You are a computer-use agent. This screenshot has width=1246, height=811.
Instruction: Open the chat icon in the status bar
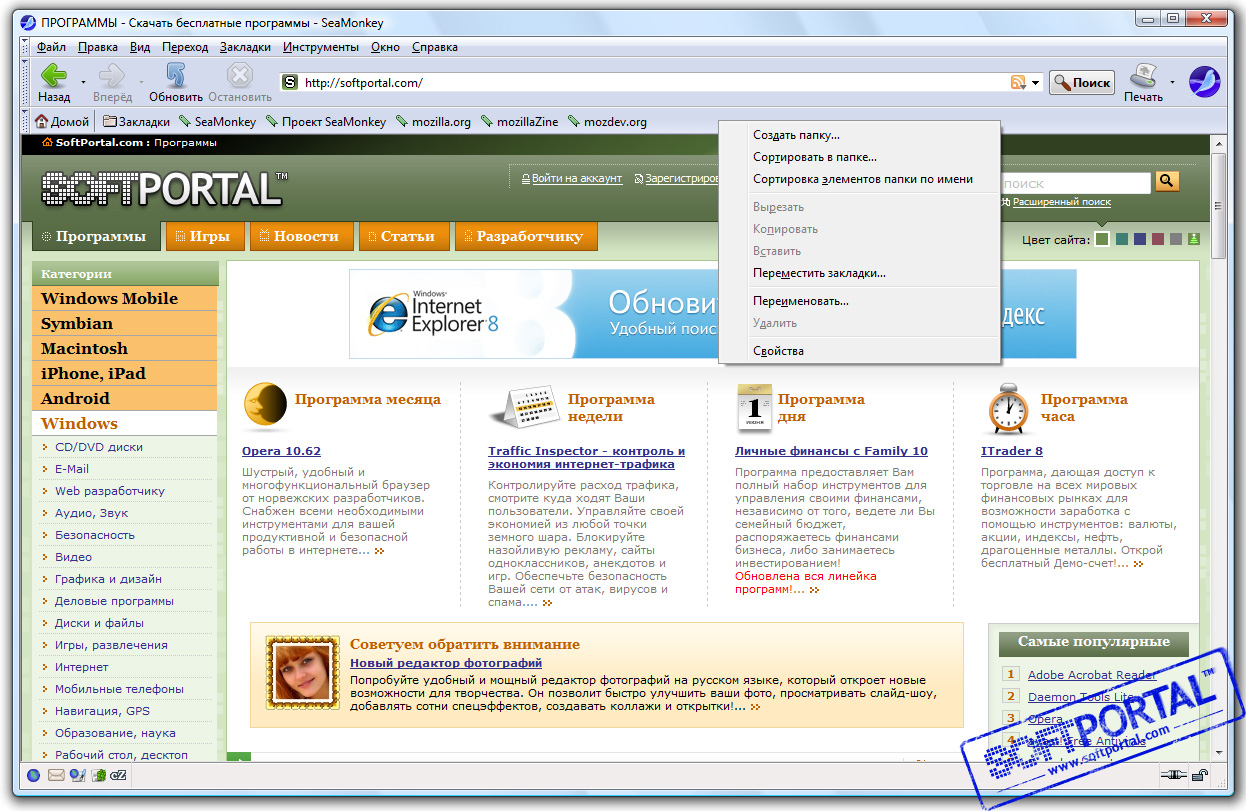point(118,775)
